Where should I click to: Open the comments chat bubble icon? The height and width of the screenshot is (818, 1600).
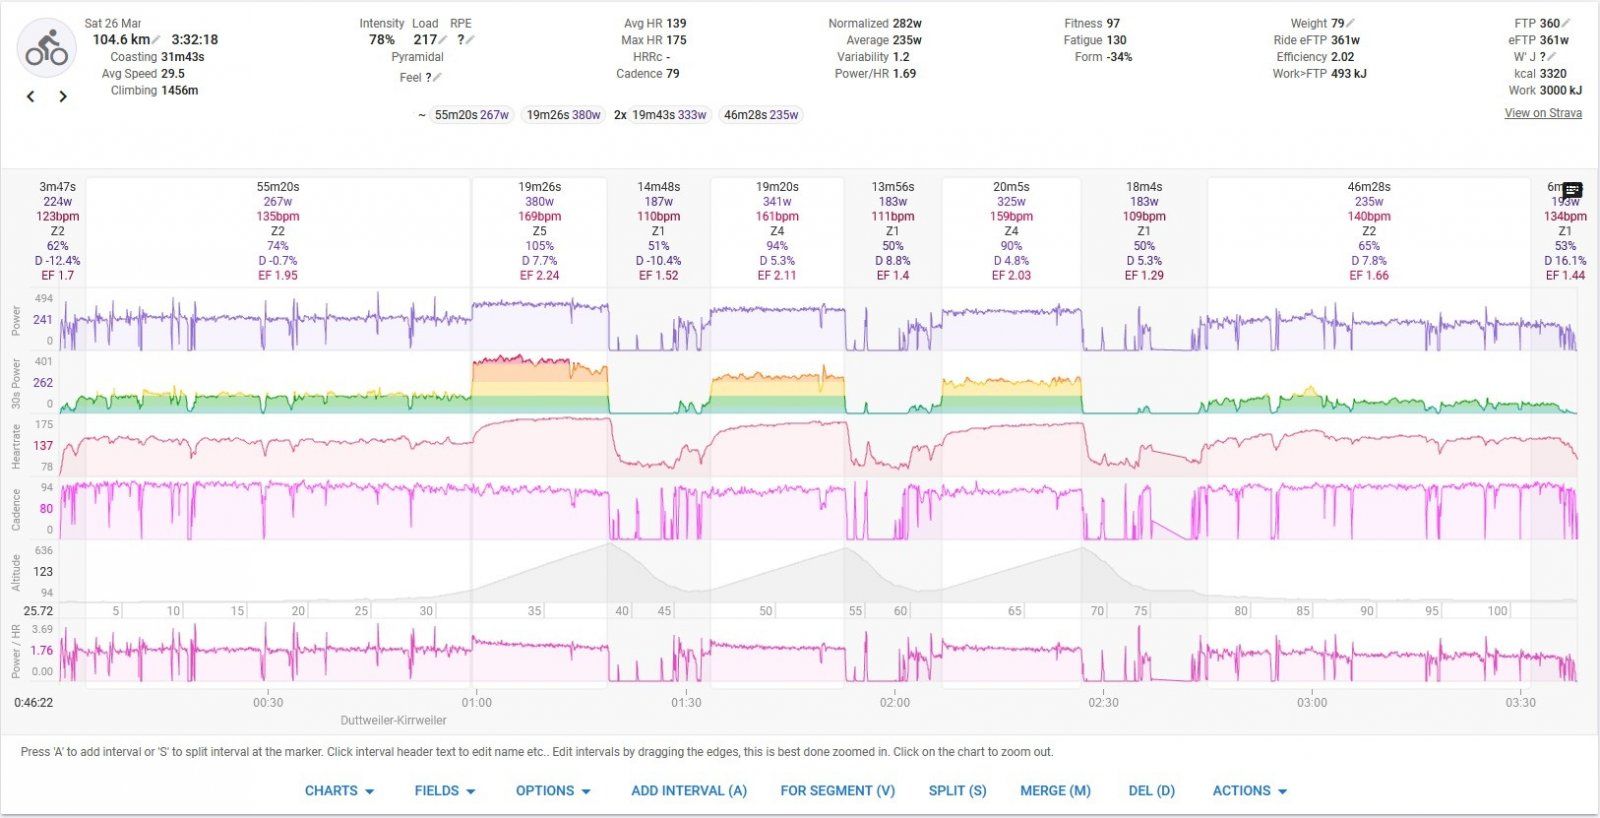coord(1572,190)
